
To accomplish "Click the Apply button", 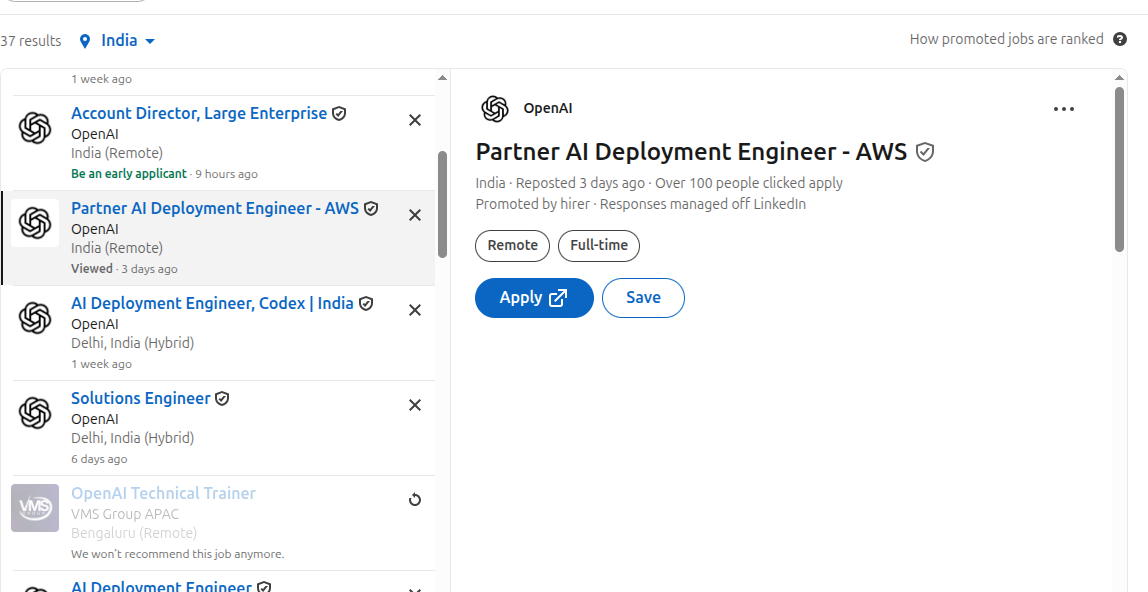I will click(534, 298).
